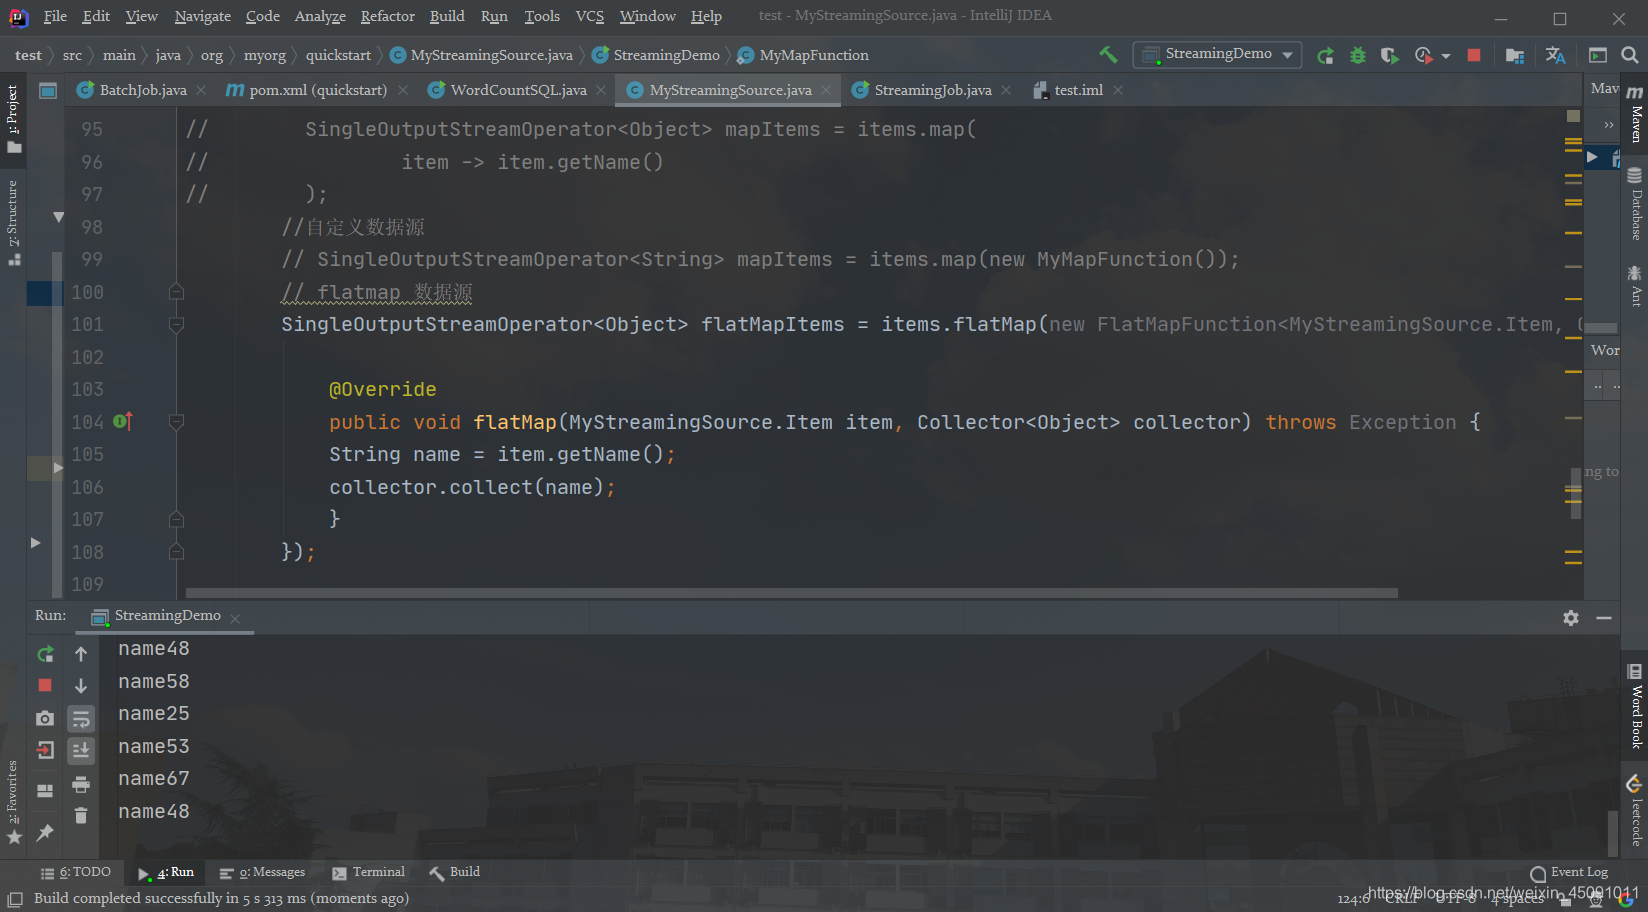
Task: Click the profiler run icon
Action: coord(1423,55)
